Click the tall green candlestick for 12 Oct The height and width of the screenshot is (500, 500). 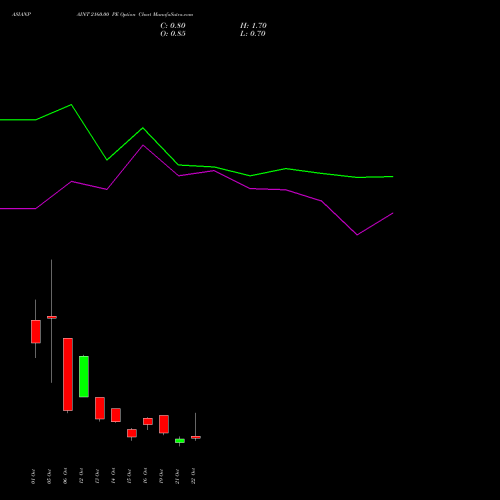[x=84, y=376]
